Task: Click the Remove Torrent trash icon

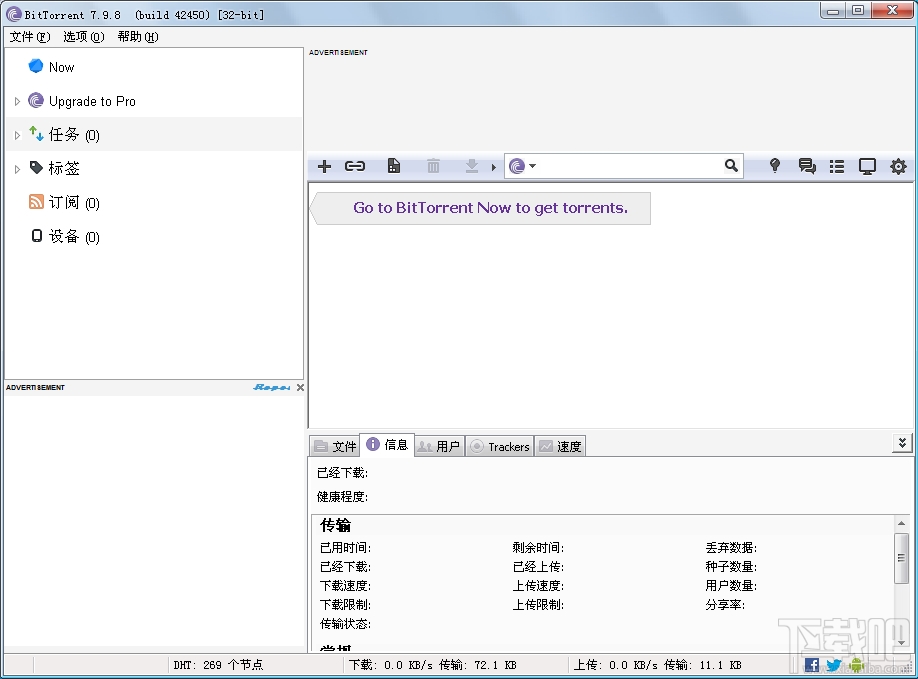Action: (x=433, y=166)
